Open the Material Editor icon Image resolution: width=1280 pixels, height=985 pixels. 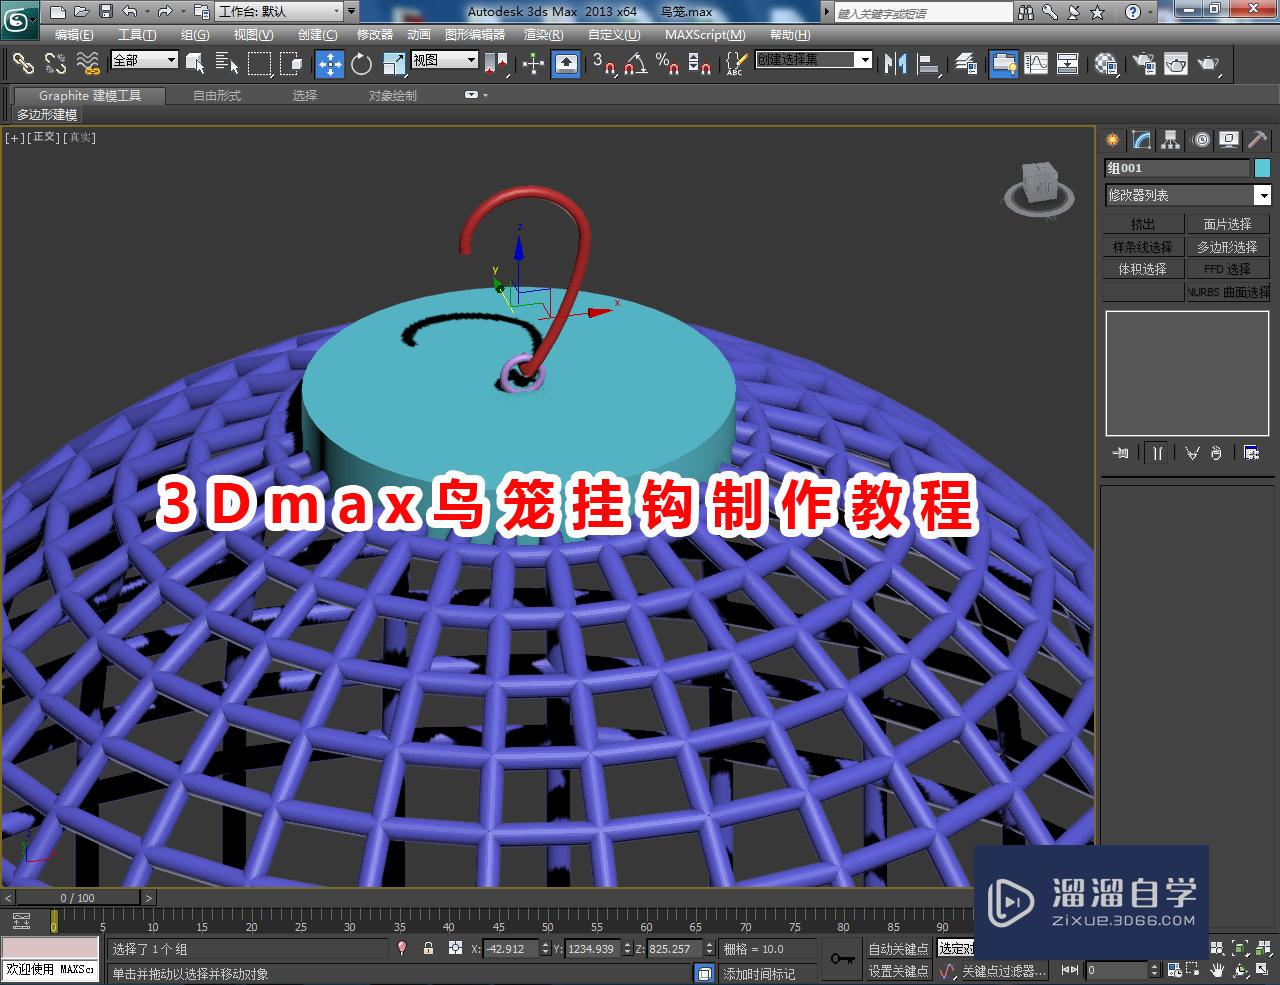pos(1106,63)
